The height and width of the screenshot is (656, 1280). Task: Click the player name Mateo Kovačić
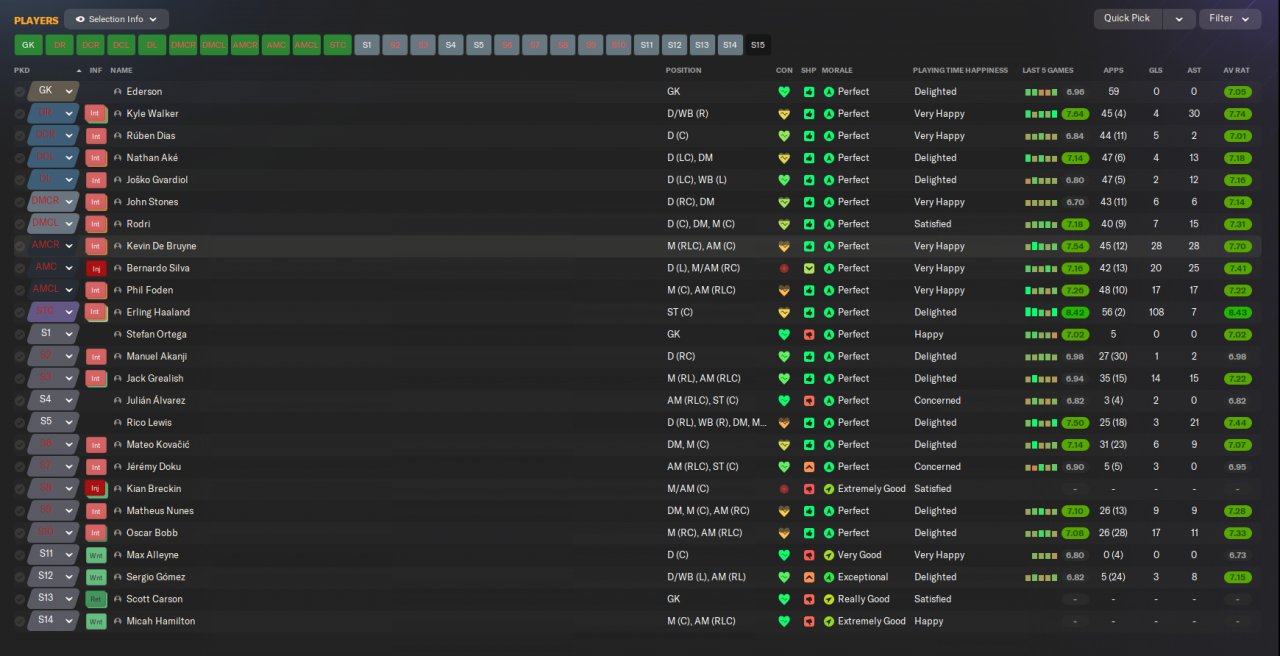click(158, 445)
